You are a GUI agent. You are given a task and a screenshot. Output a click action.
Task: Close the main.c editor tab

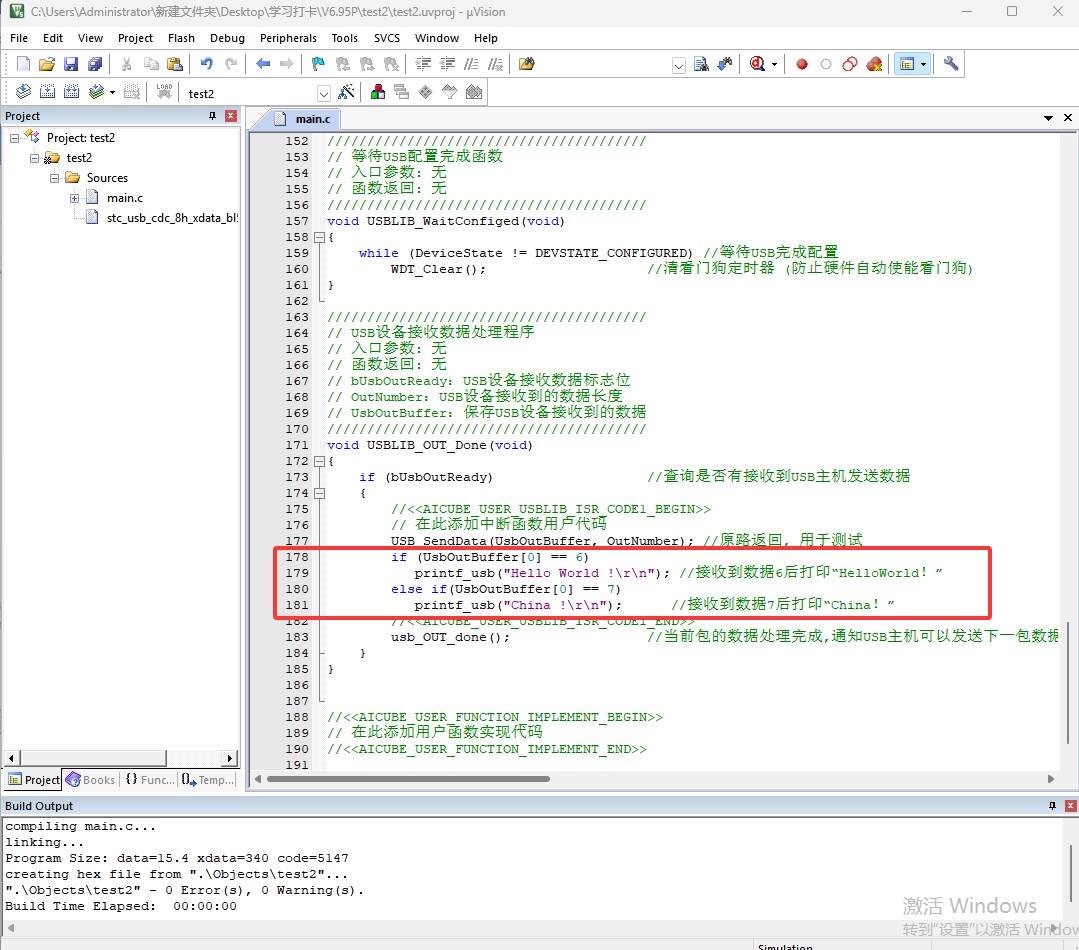coord(1068,118)
